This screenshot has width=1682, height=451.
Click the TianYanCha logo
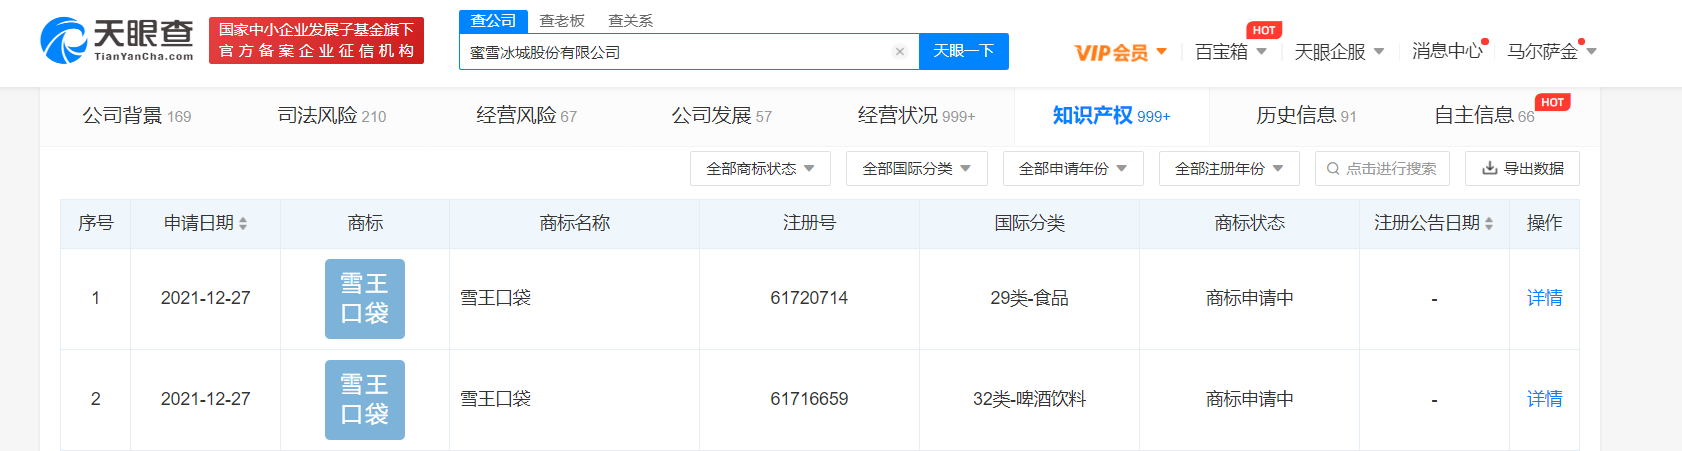pyautogui.click(x=117, y=40)
